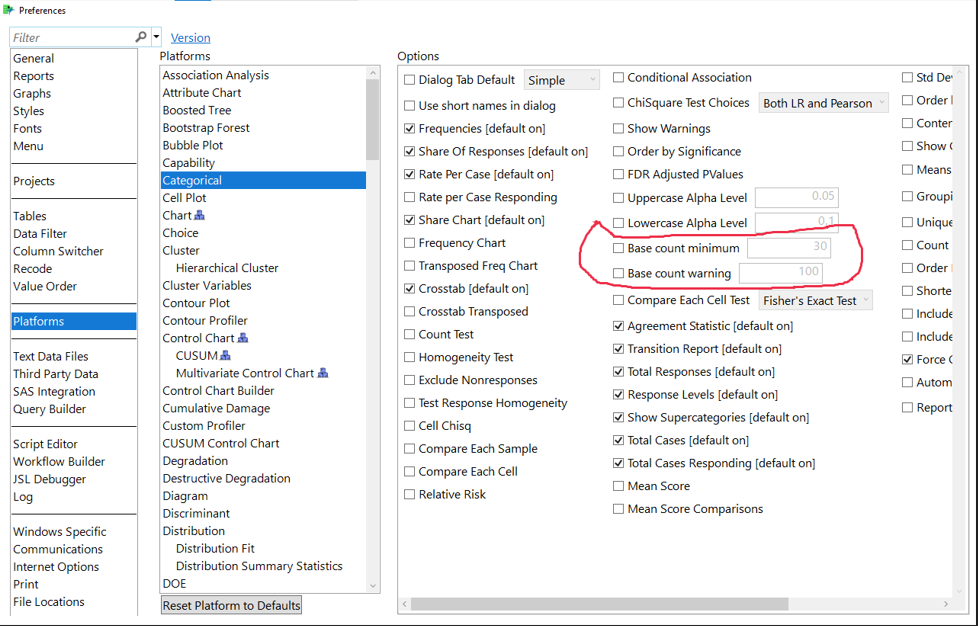Screen dimensions: 978x626
Task: Click the Base count warning value field
Action: [781, 272]
